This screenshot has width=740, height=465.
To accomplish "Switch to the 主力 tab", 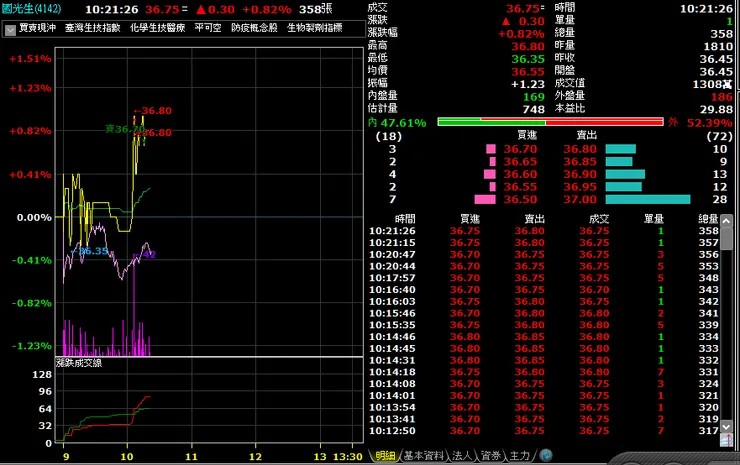I will (520, 456).
